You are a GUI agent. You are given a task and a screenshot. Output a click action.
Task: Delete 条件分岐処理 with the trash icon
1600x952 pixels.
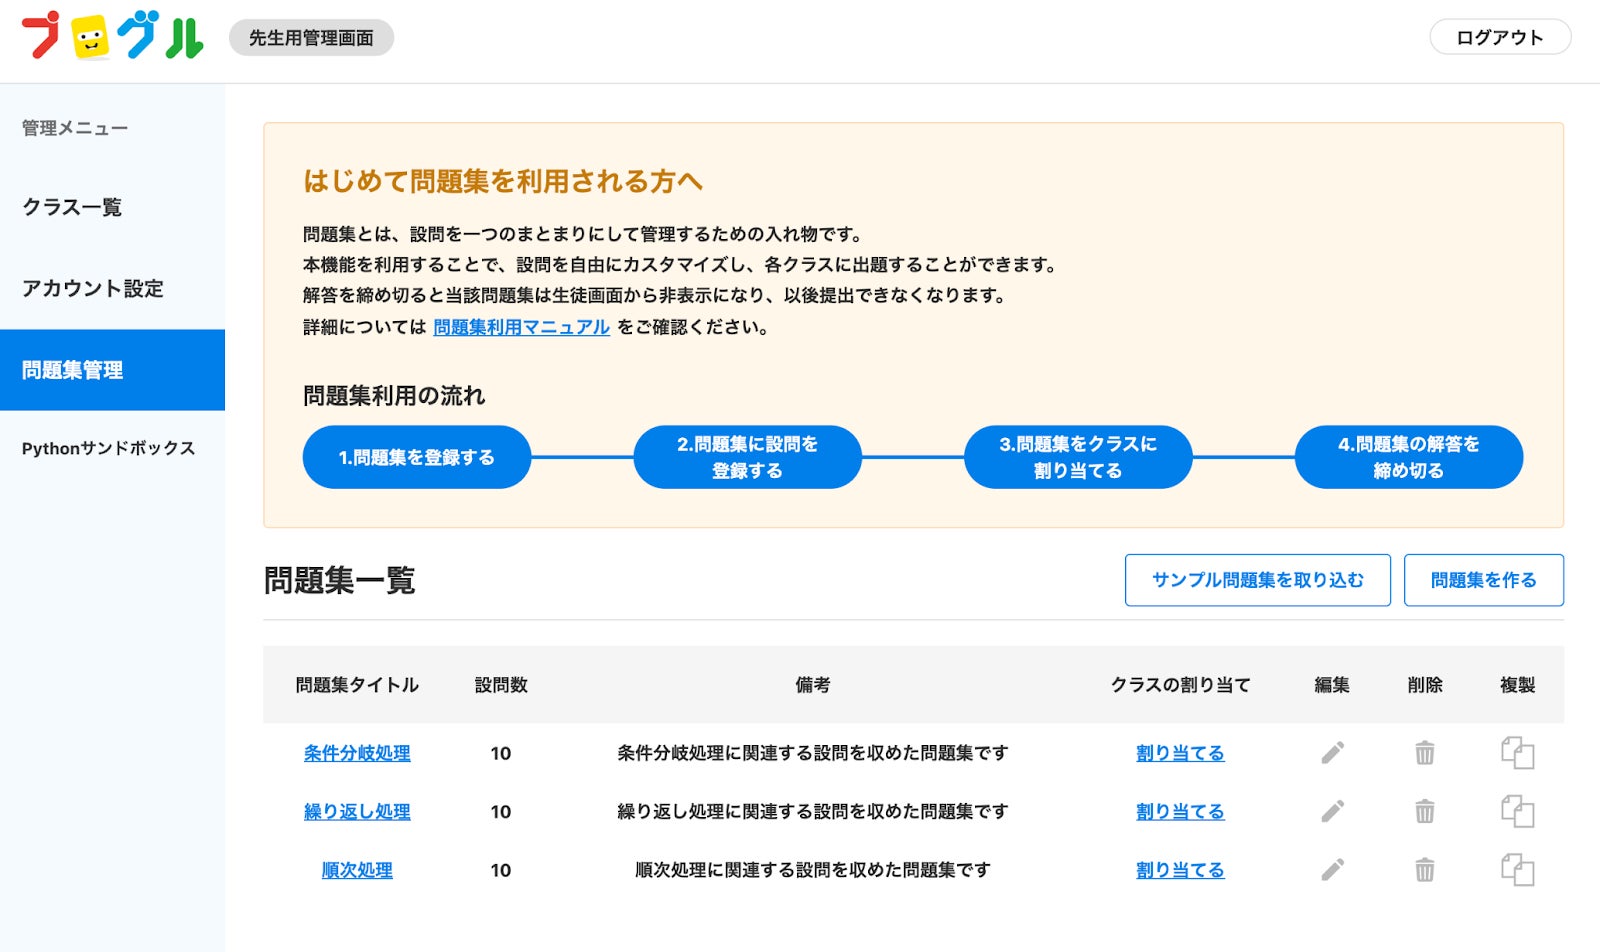coord(1425,753)
